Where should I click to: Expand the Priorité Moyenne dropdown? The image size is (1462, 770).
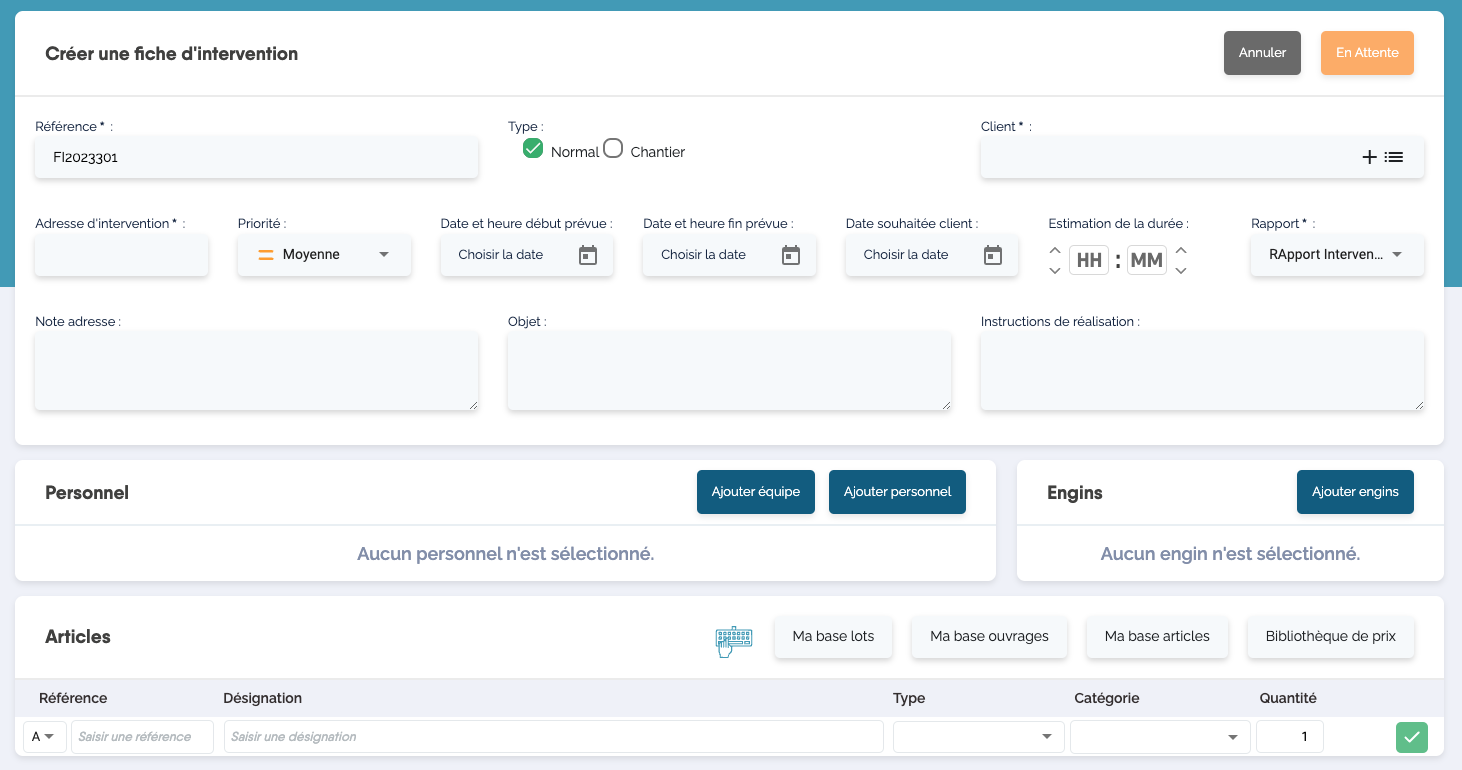tap(324, 255)
